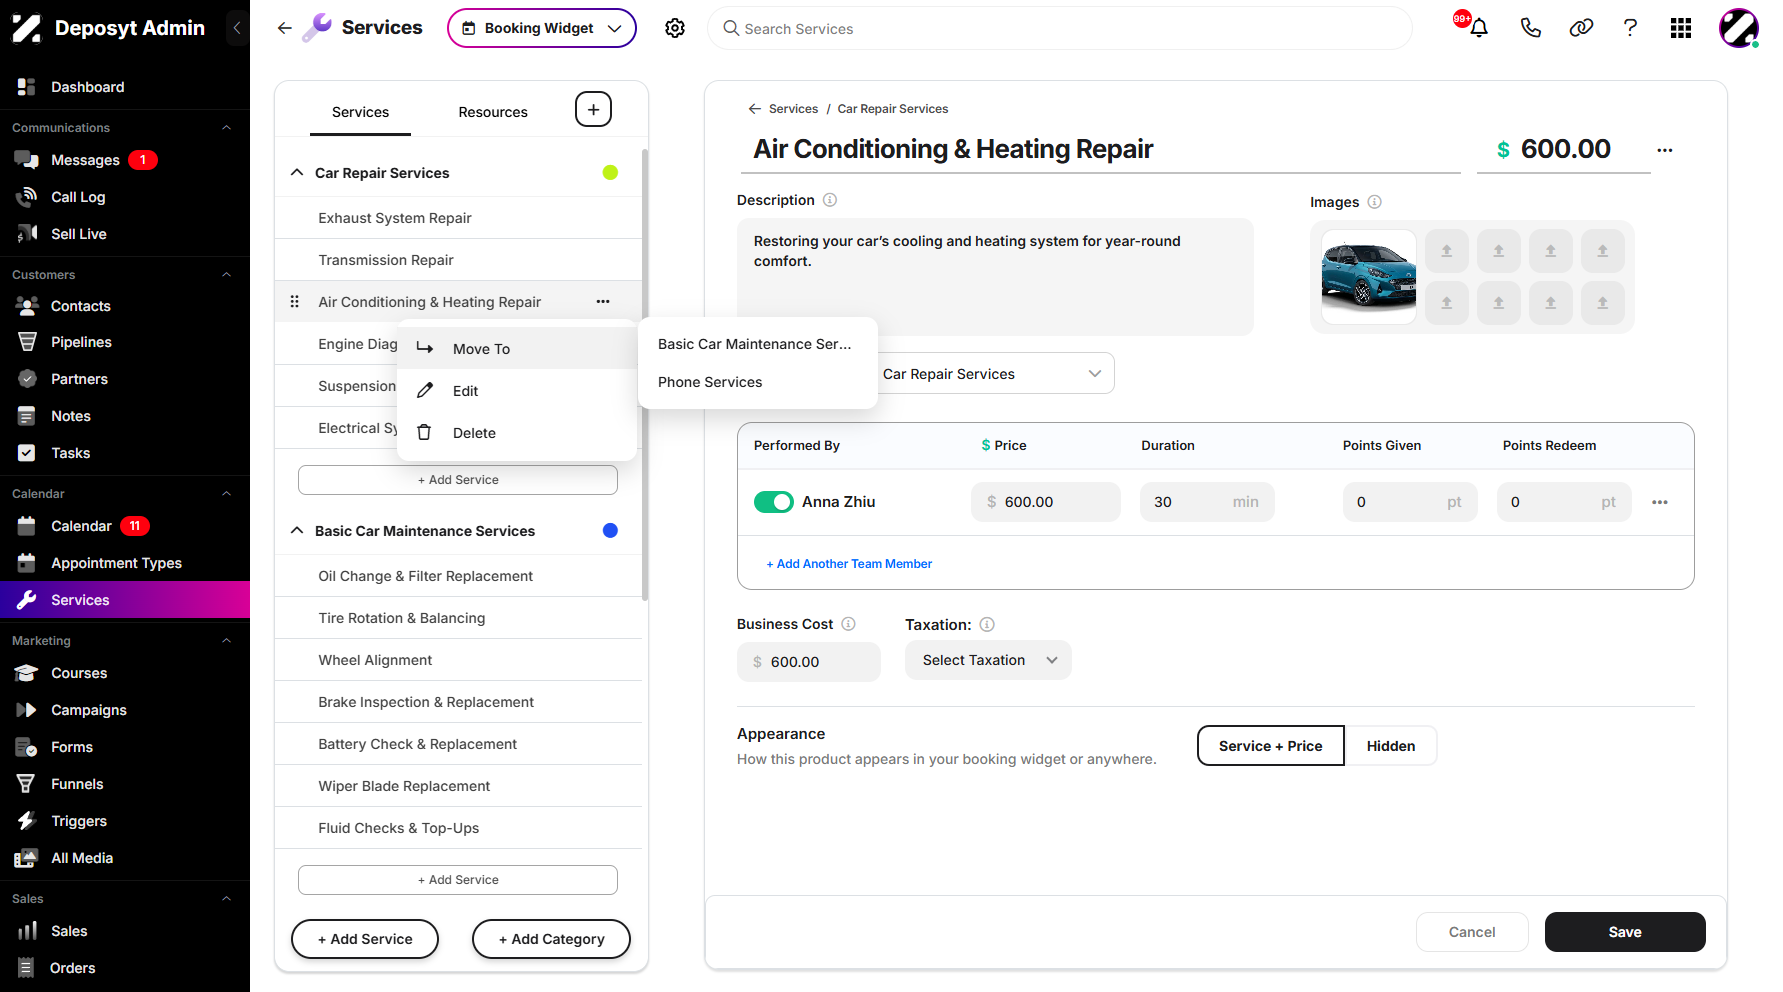Click + Add Another Team Member link

pos(849,564)
